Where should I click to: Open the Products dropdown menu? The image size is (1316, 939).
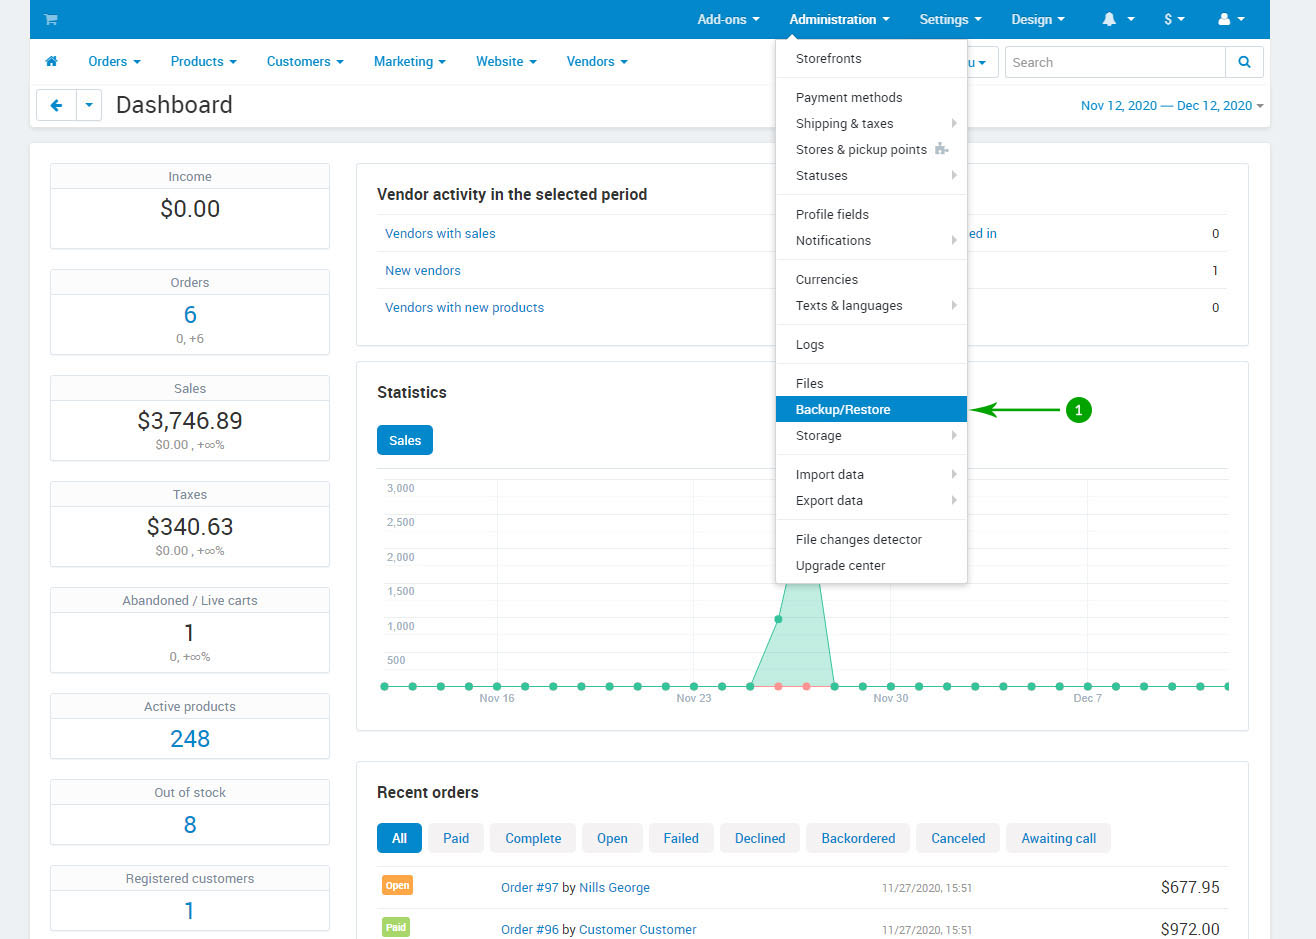204,61
